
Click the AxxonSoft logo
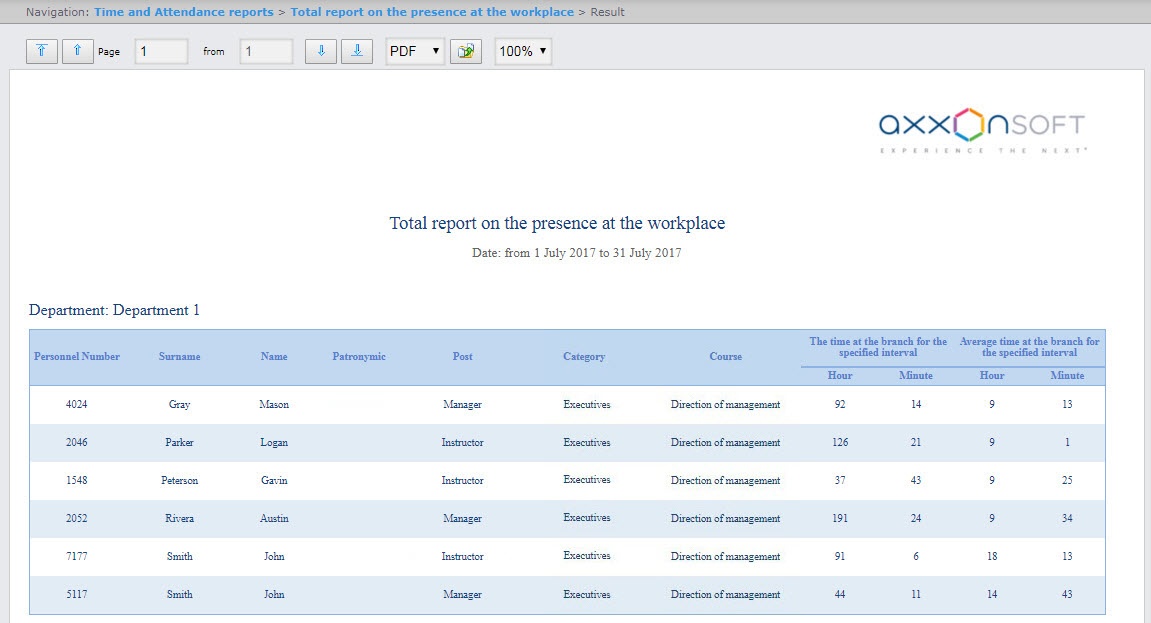[981, 130]
